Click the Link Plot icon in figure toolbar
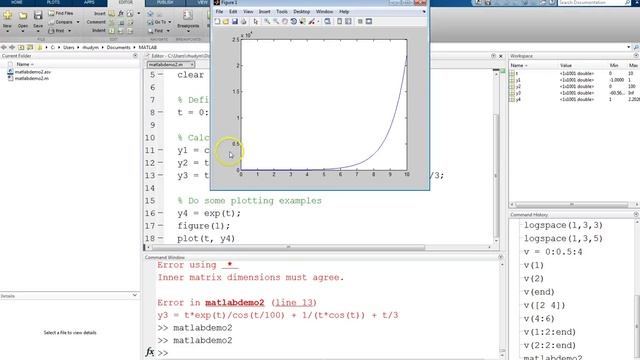The height and width of the screenshot is (360, 640). tap(327, 21)
